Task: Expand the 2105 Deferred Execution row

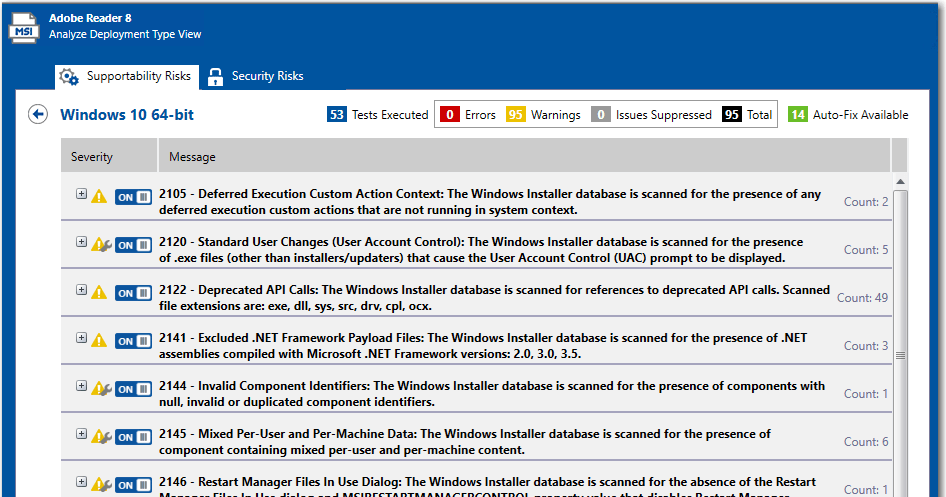Action: (82, 194)
